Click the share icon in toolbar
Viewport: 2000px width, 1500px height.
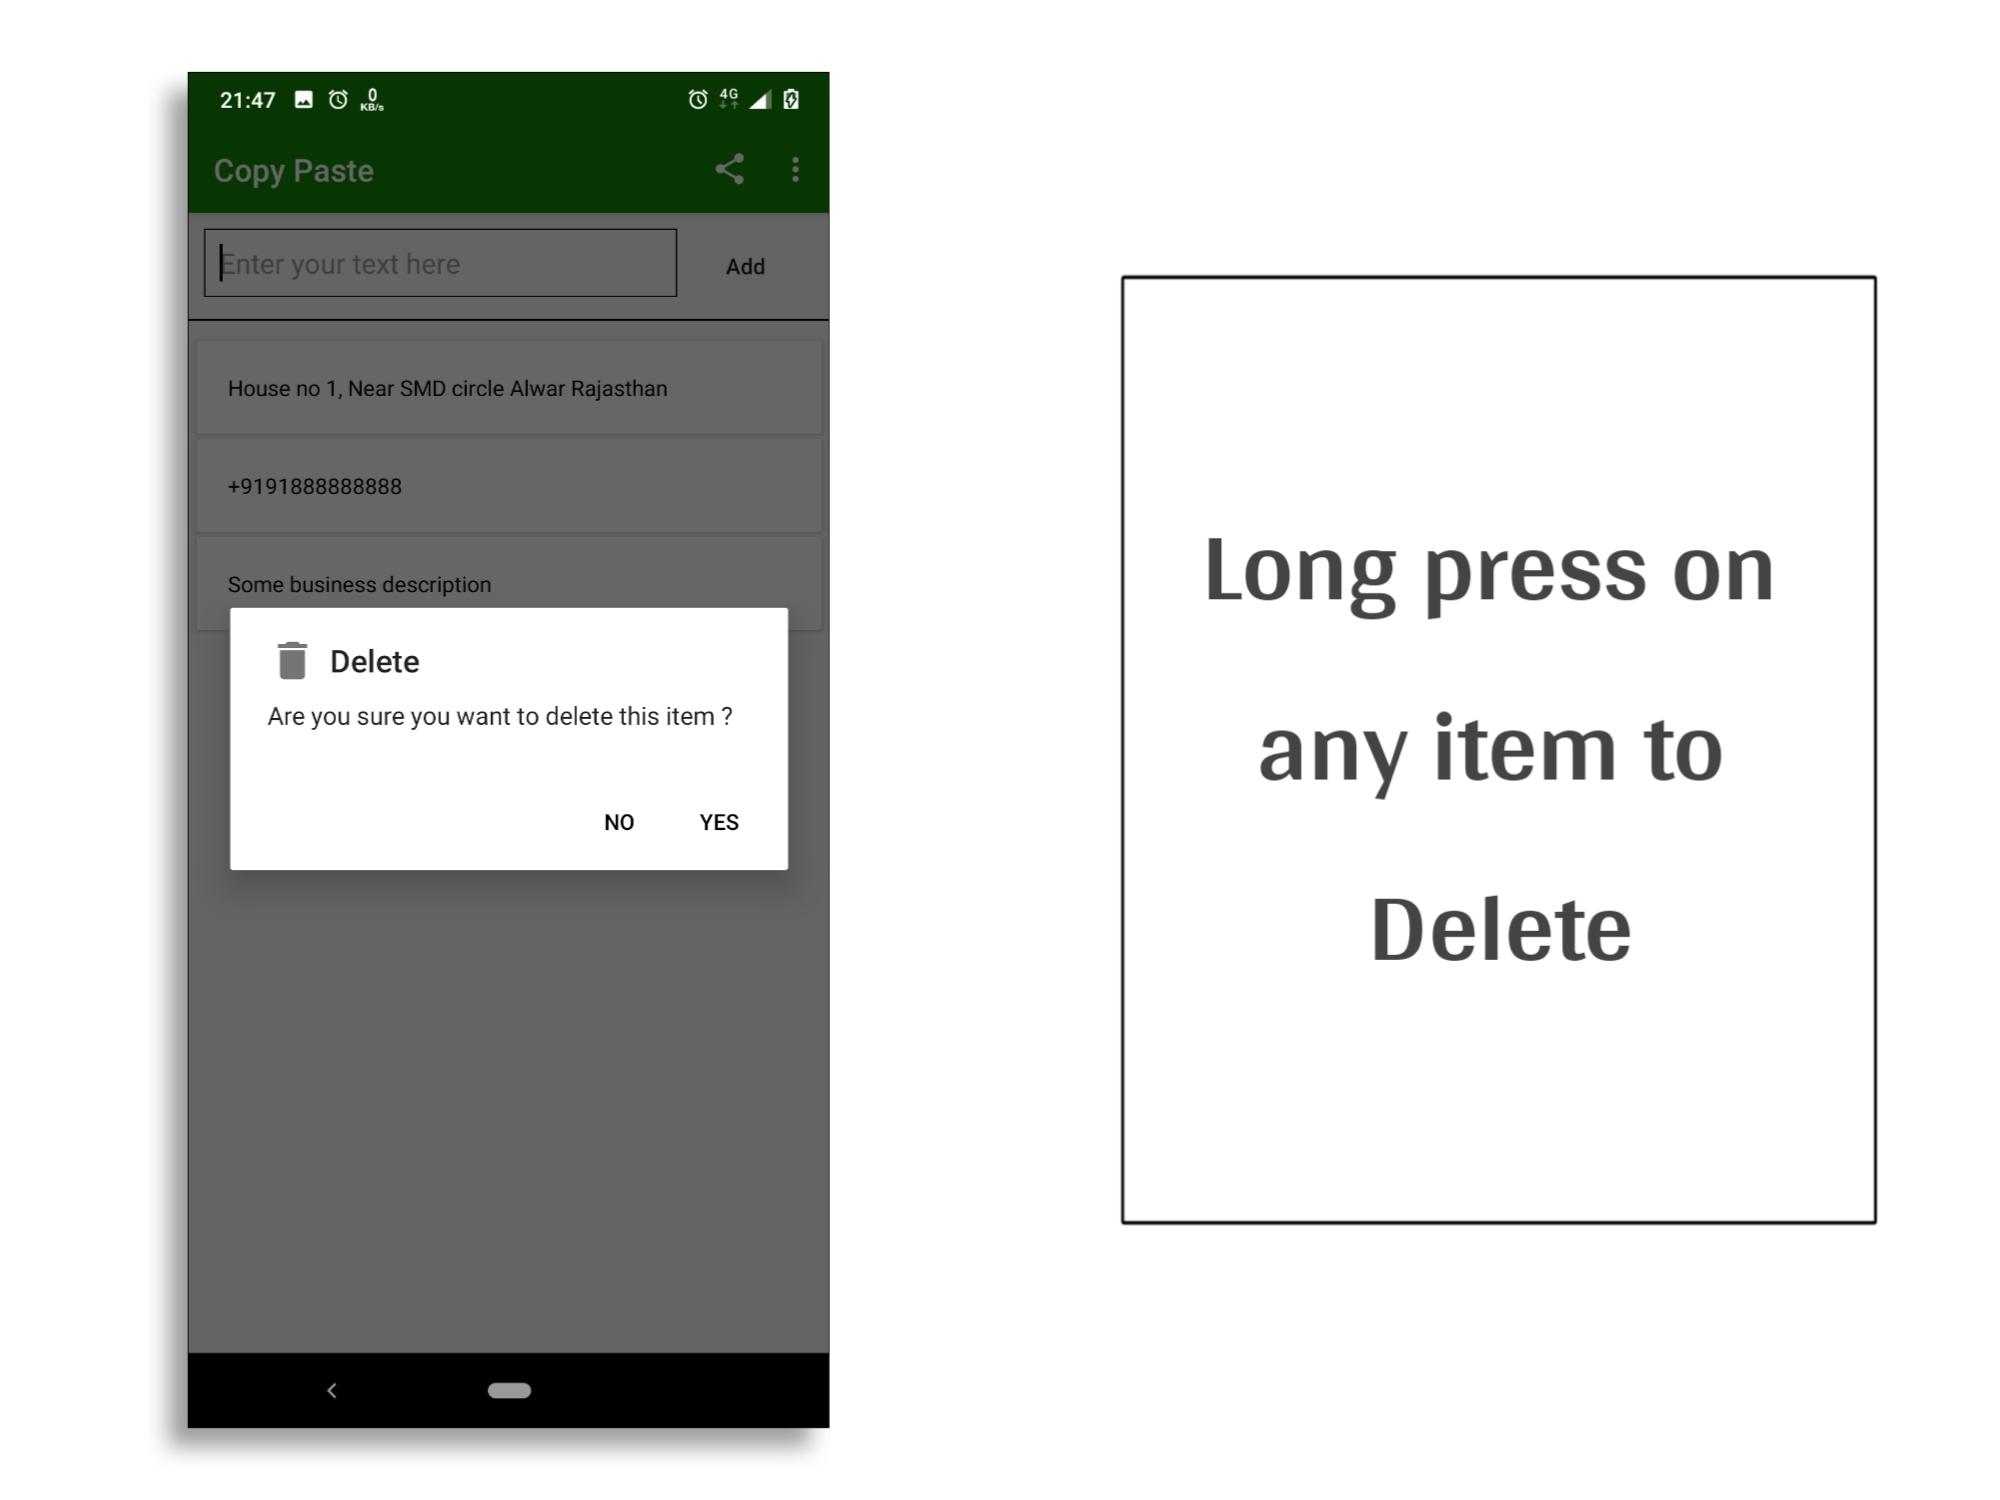tap(729, 169)
